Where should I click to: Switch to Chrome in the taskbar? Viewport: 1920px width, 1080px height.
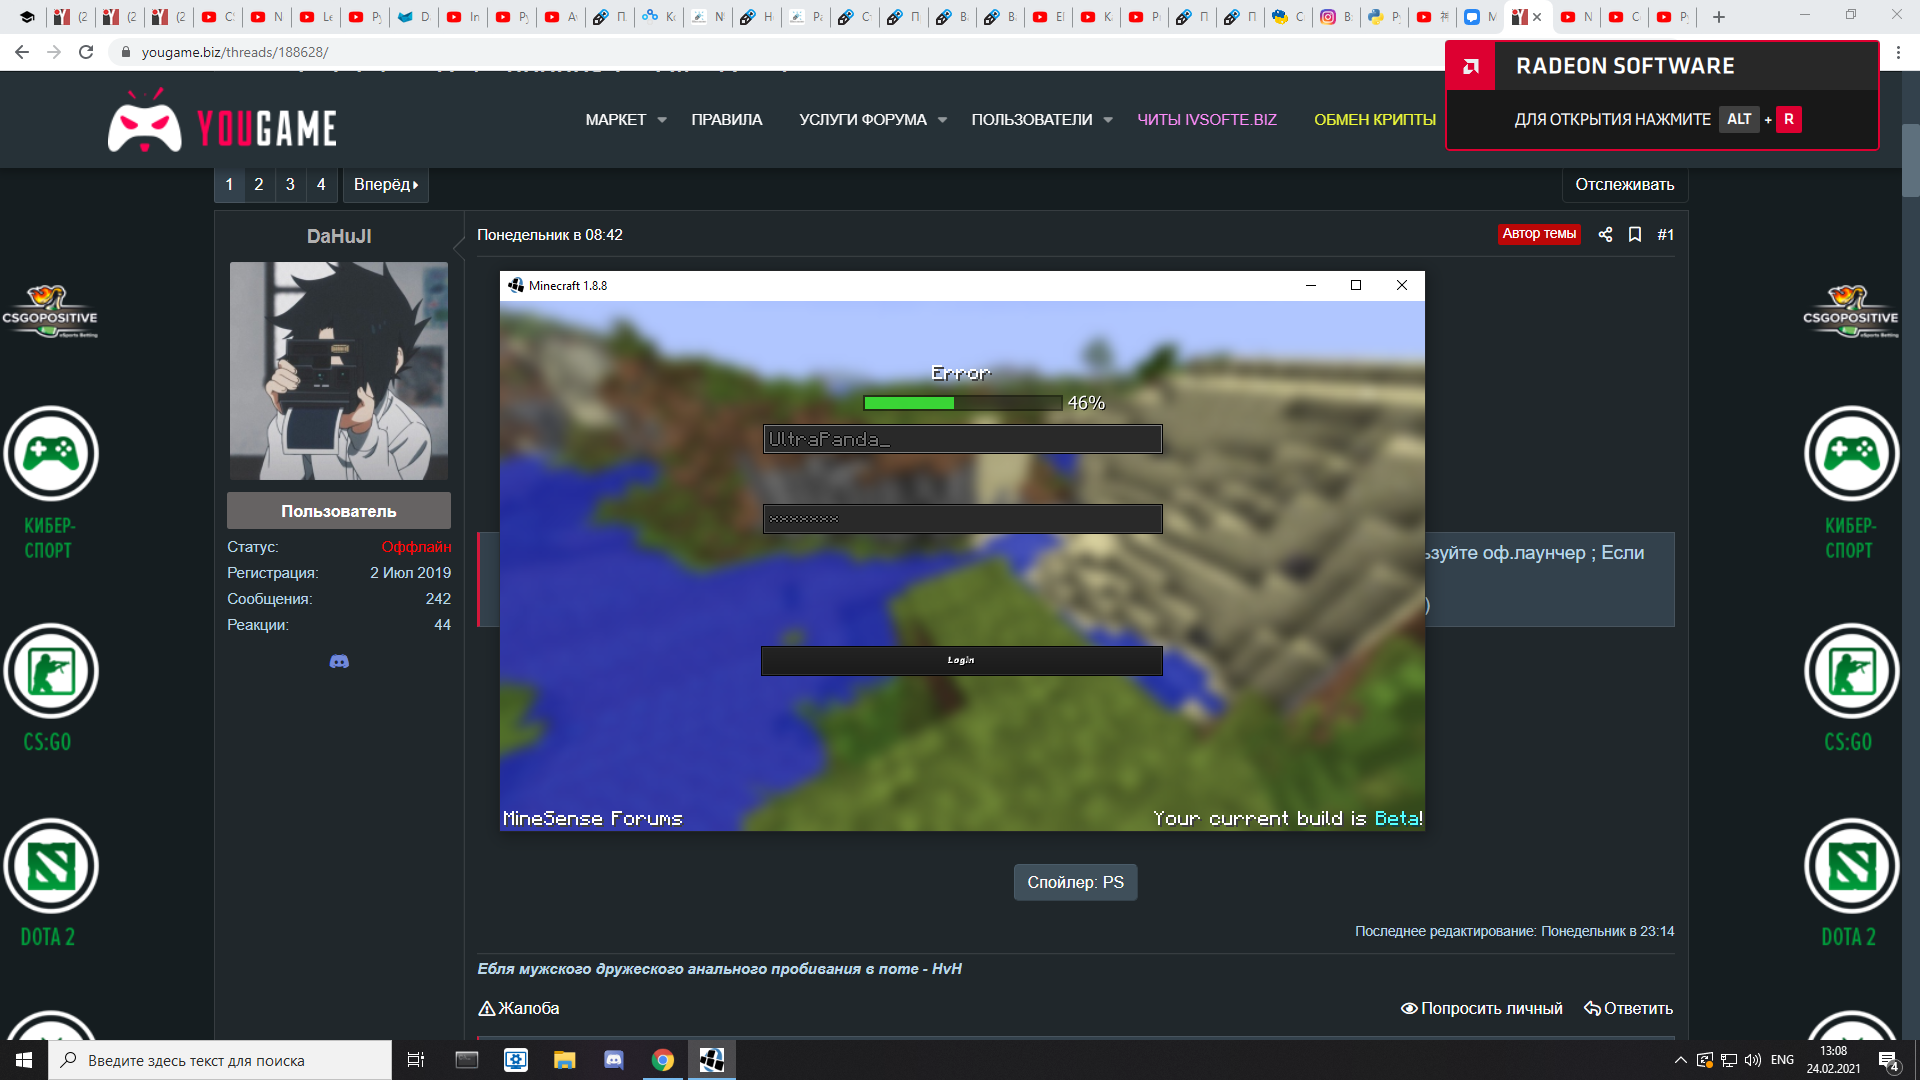click(663, 1060)
